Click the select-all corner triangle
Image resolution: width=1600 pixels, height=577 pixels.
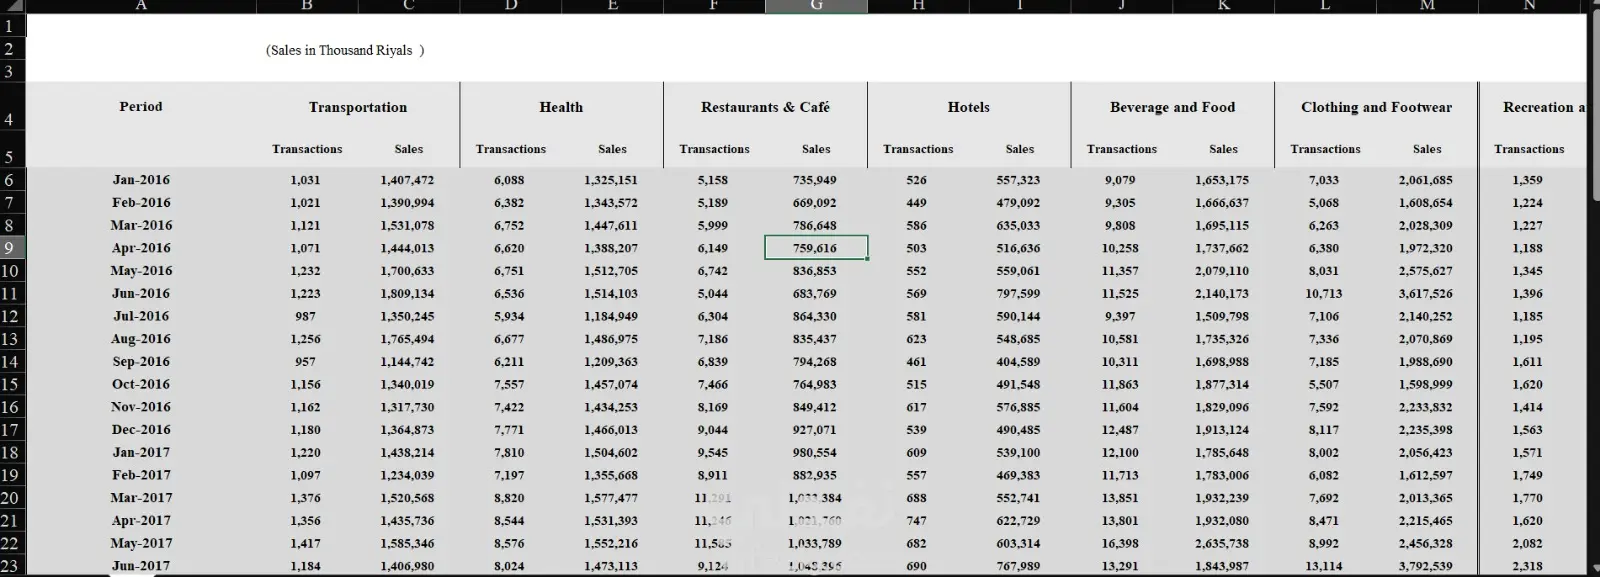tap(12, 5)
